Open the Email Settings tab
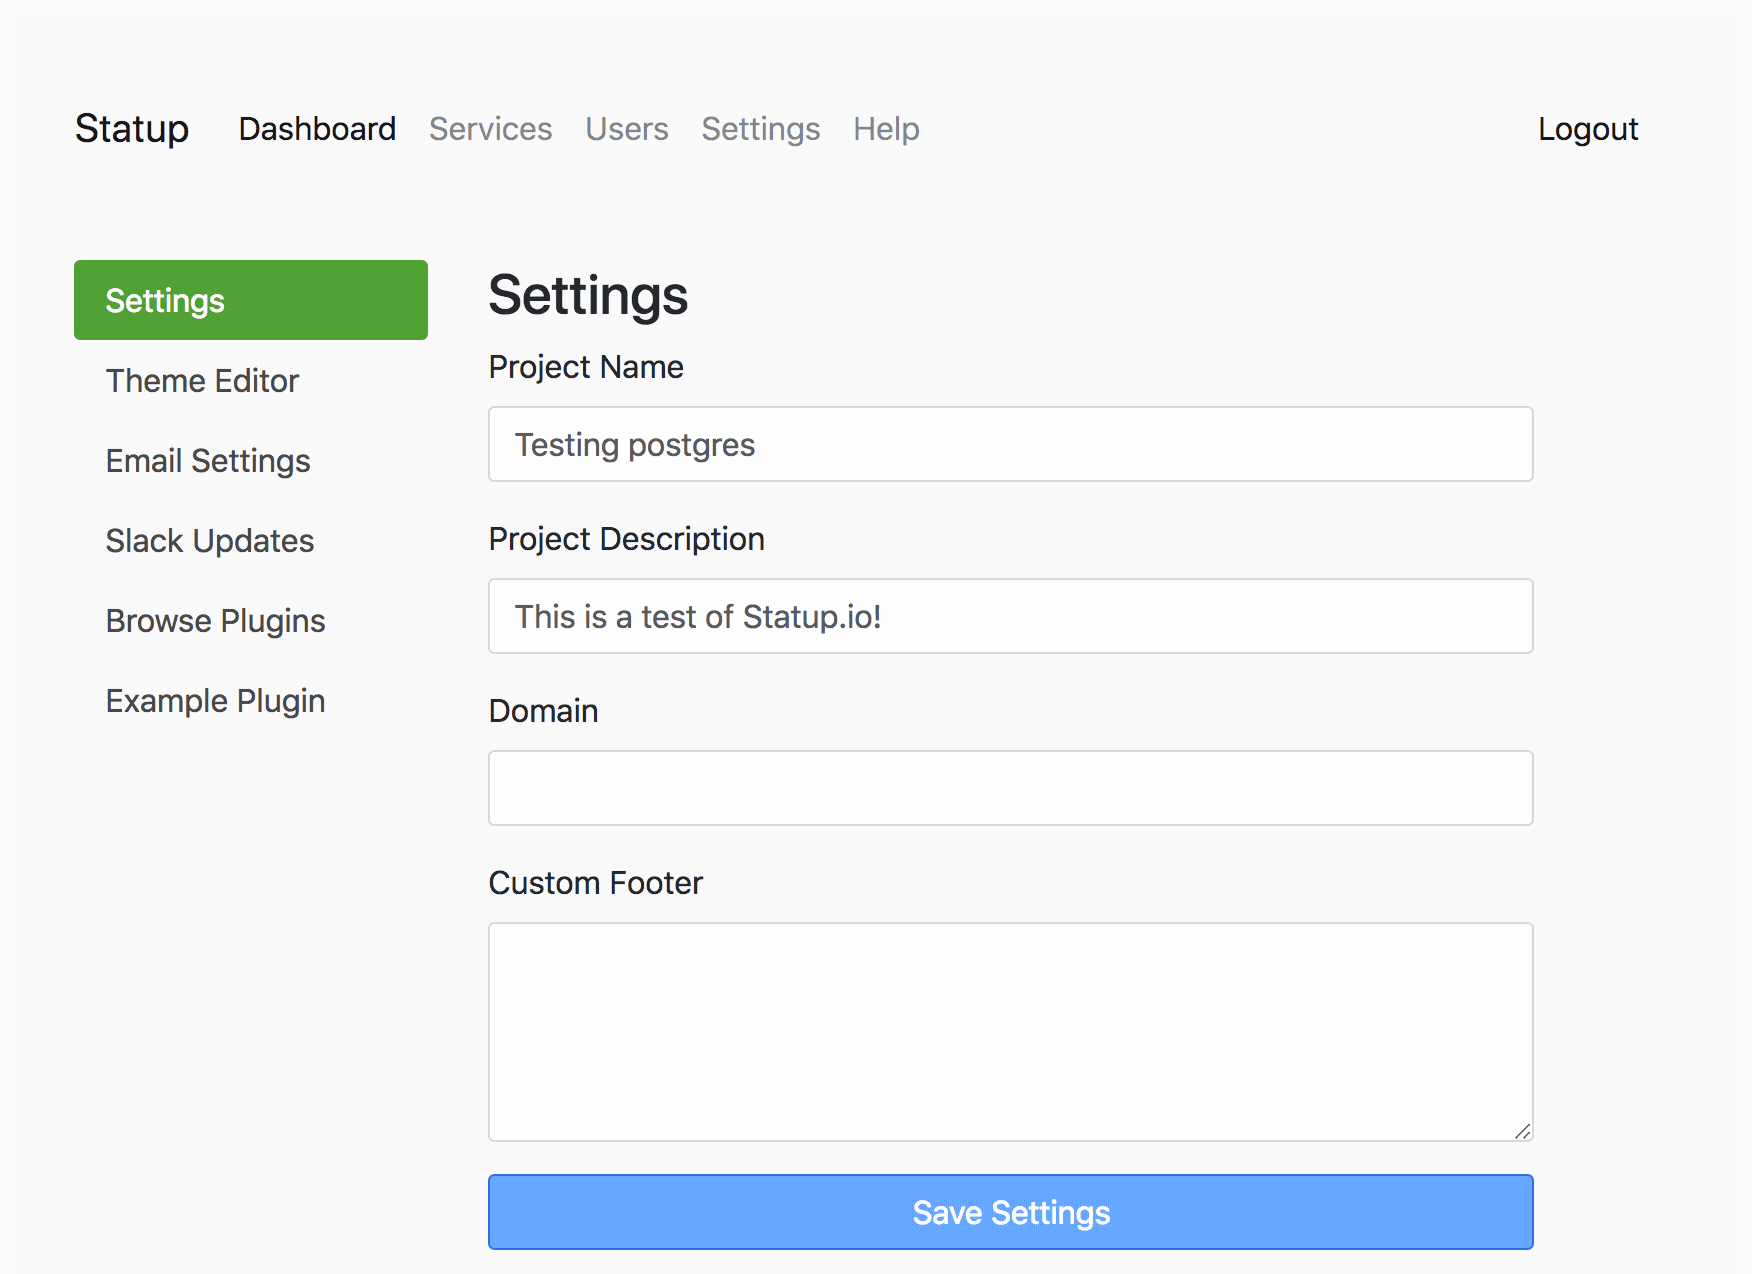 208,461
